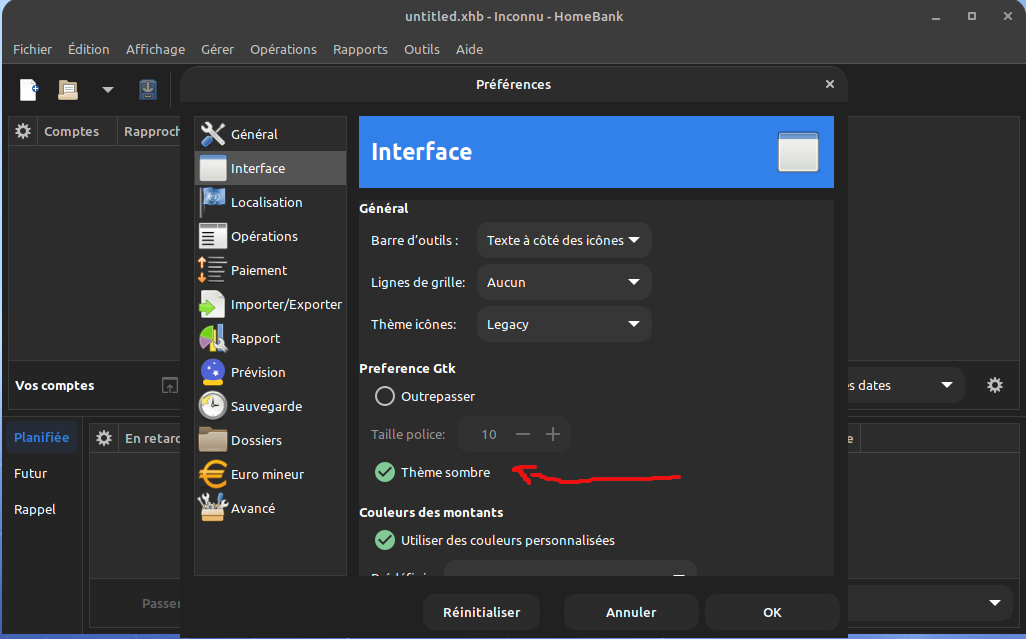
Task: Increase Taille police with plus button
Action: point(553,434)
